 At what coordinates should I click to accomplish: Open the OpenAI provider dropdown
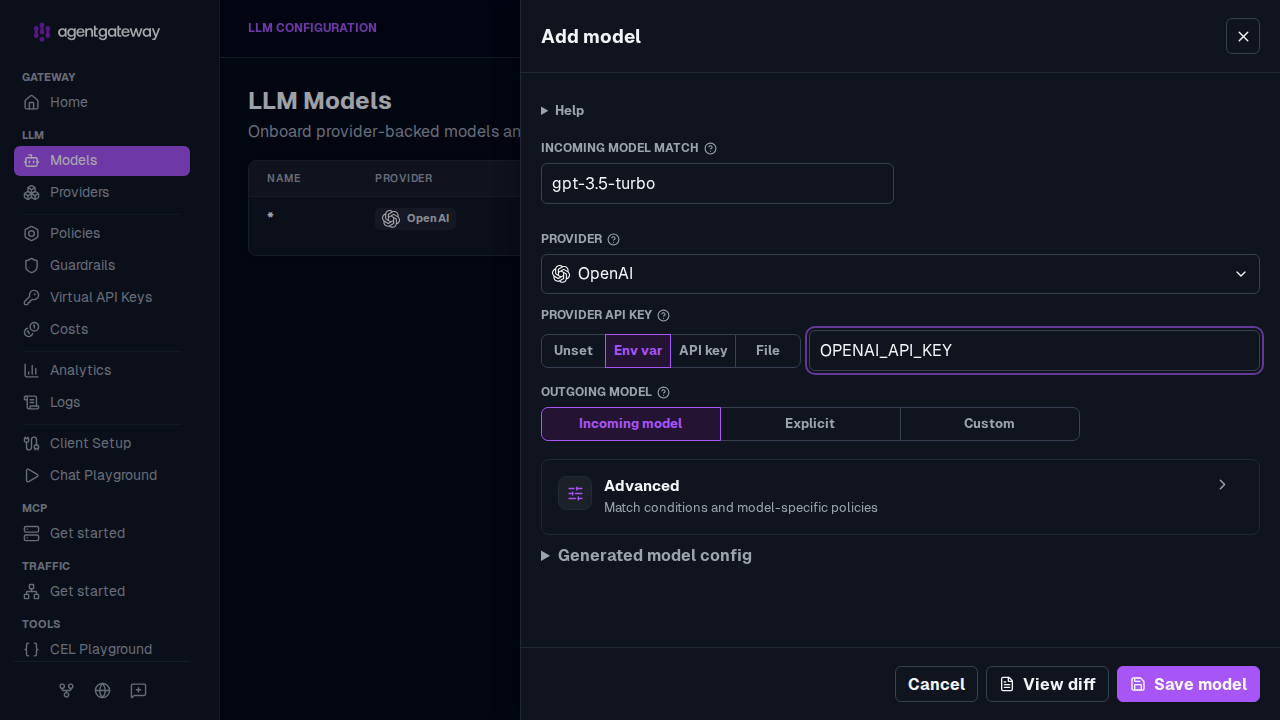(x=900, y=274)
